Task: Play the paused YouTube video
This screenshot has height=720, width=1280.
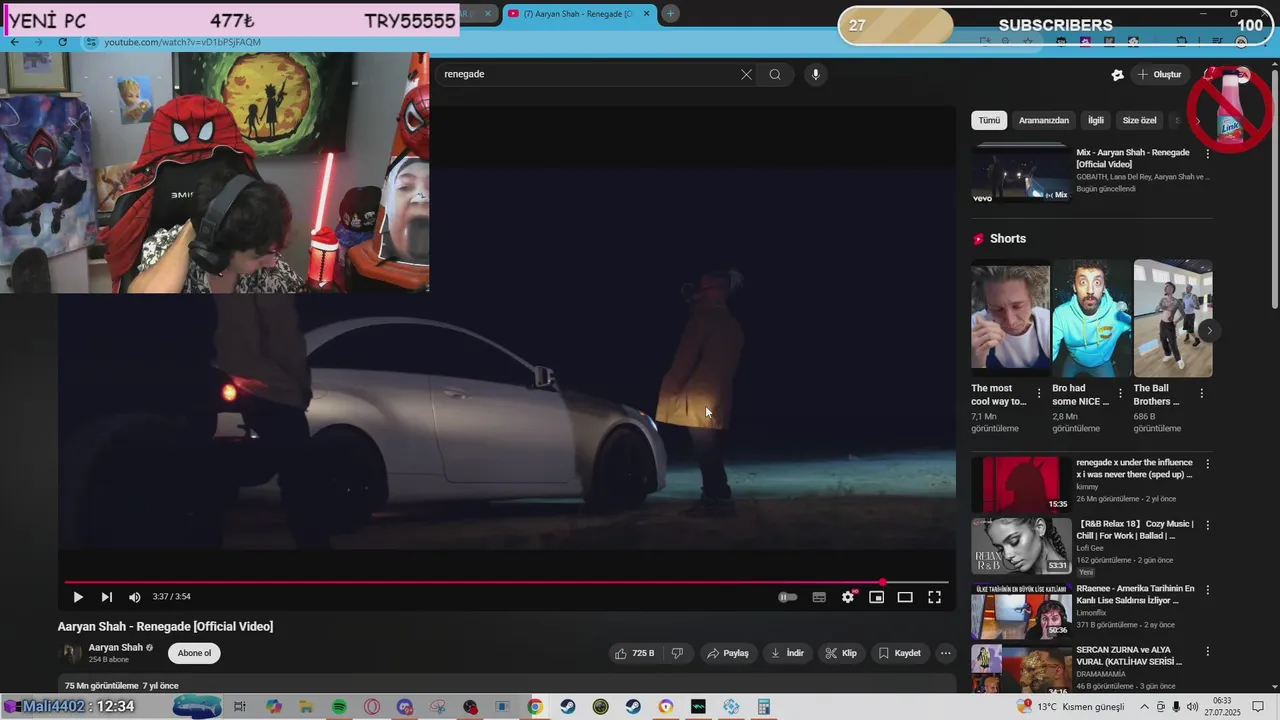Action: [x=78, y=597]
